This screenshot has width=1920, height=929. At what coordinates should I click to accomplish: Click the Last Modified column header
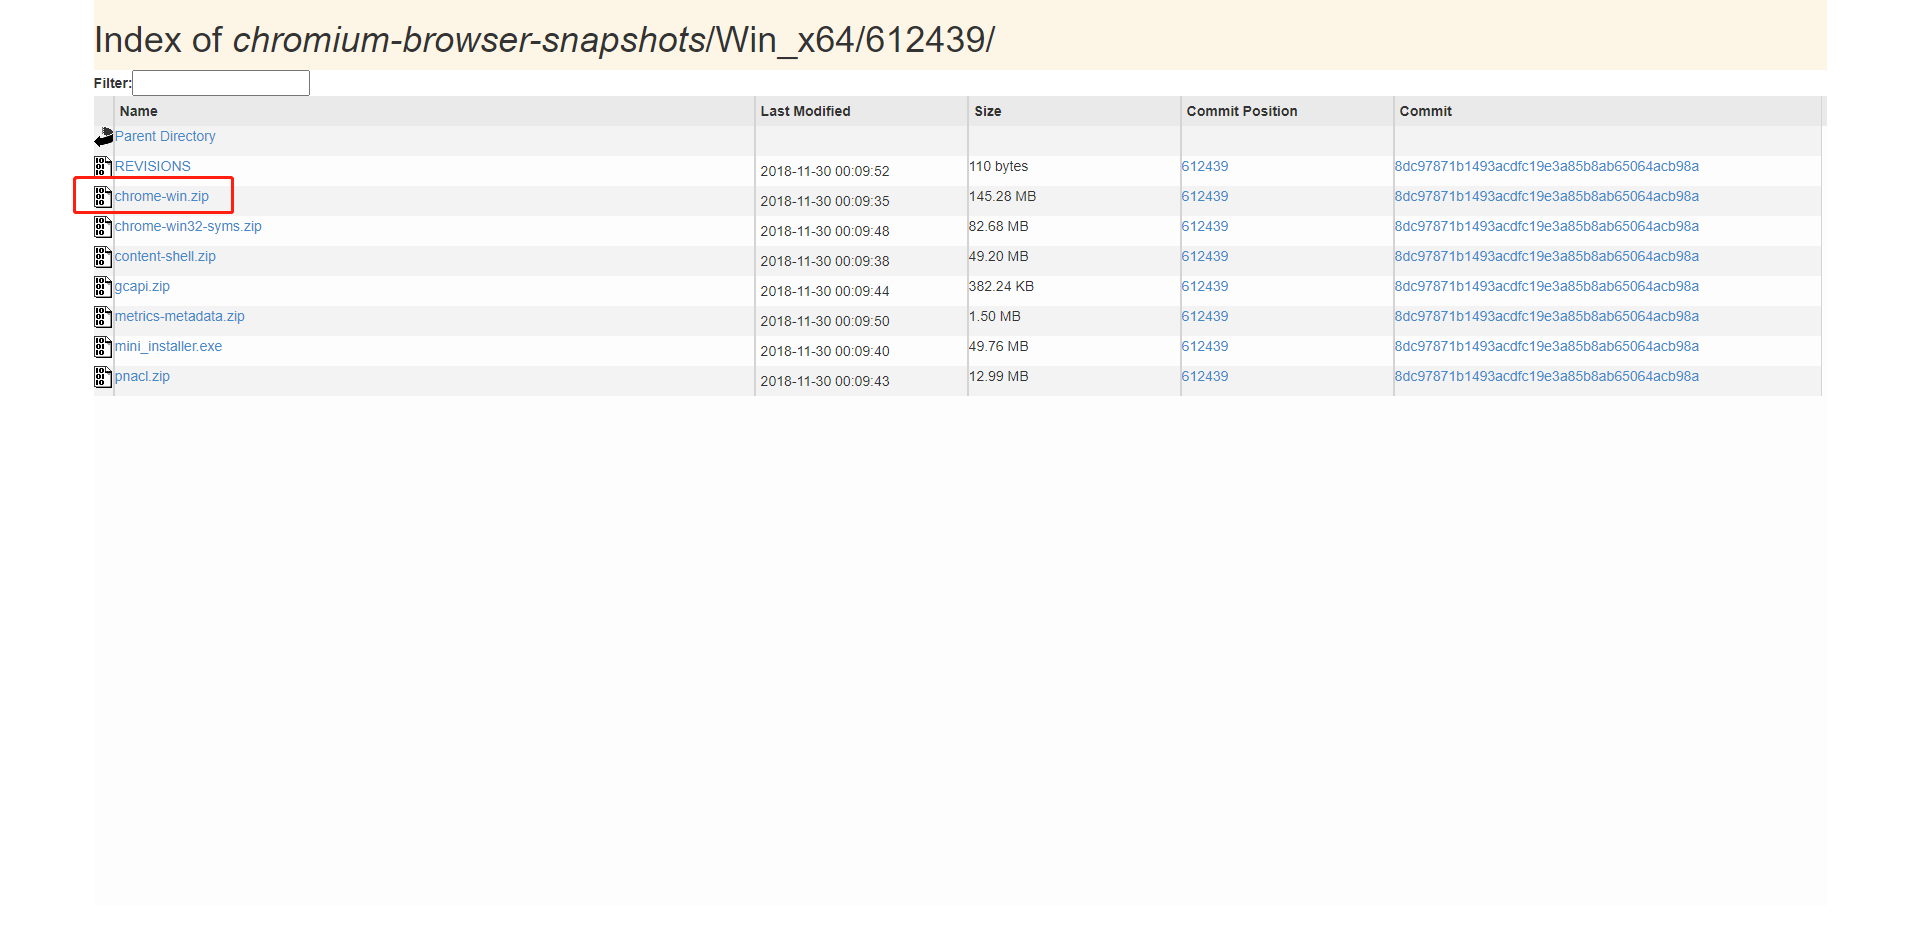pyautogui.click(x=805, y=112)
